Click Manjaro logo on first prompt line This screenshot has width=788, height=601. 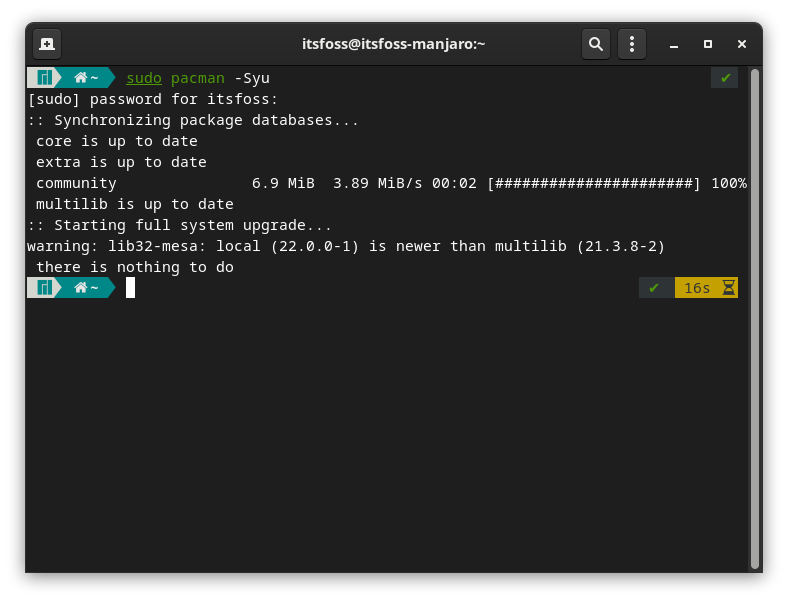(x=44, y=78)
